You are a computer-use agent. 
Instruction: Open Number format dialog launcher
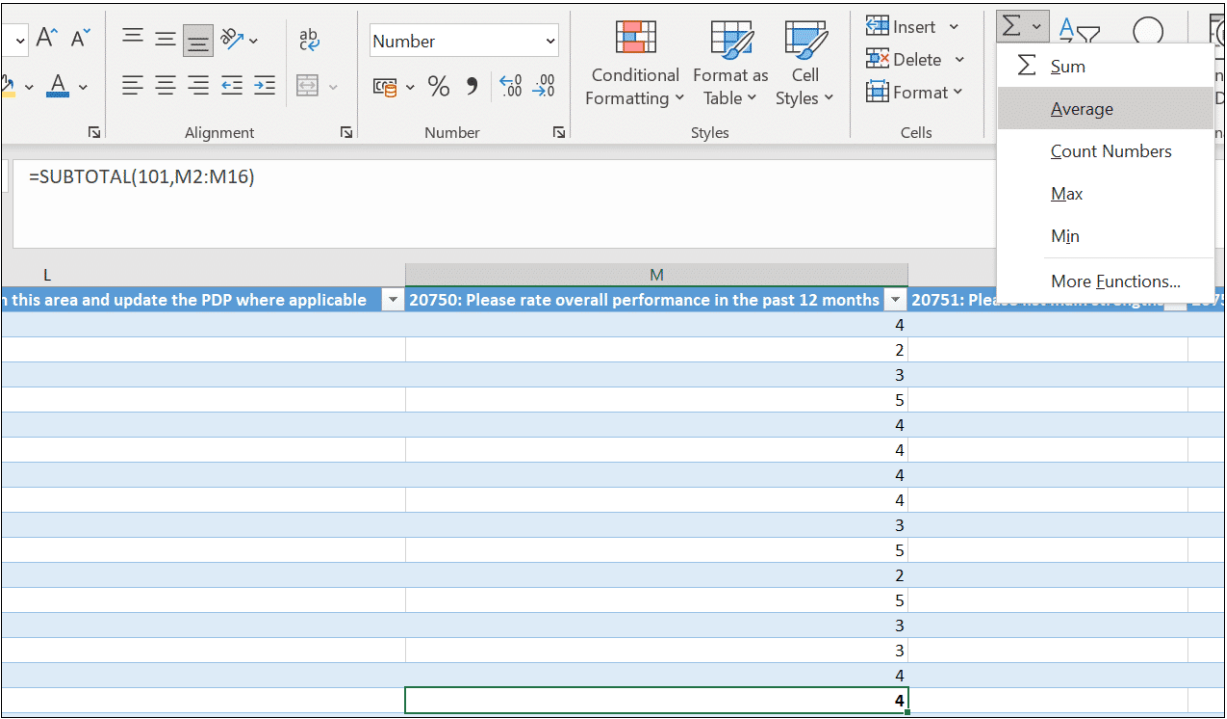coord(560,132)
